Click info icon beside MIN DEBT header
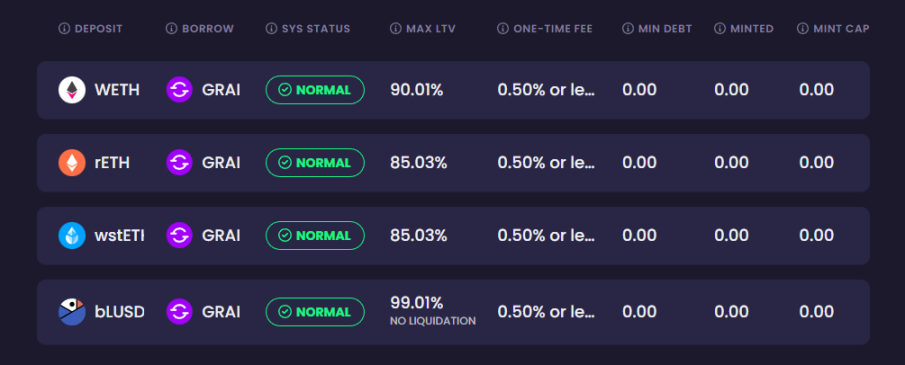The height and width of the screenshot is (365, 905). (628, 28)
